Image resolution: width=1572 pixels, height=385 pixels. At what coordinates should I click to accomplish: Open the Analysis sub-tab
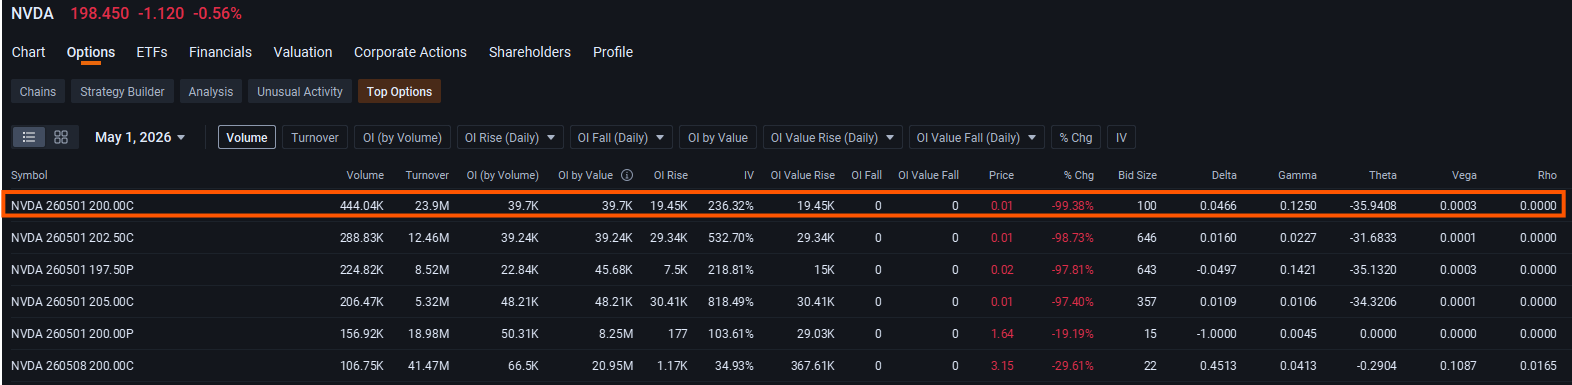[211, 91]
